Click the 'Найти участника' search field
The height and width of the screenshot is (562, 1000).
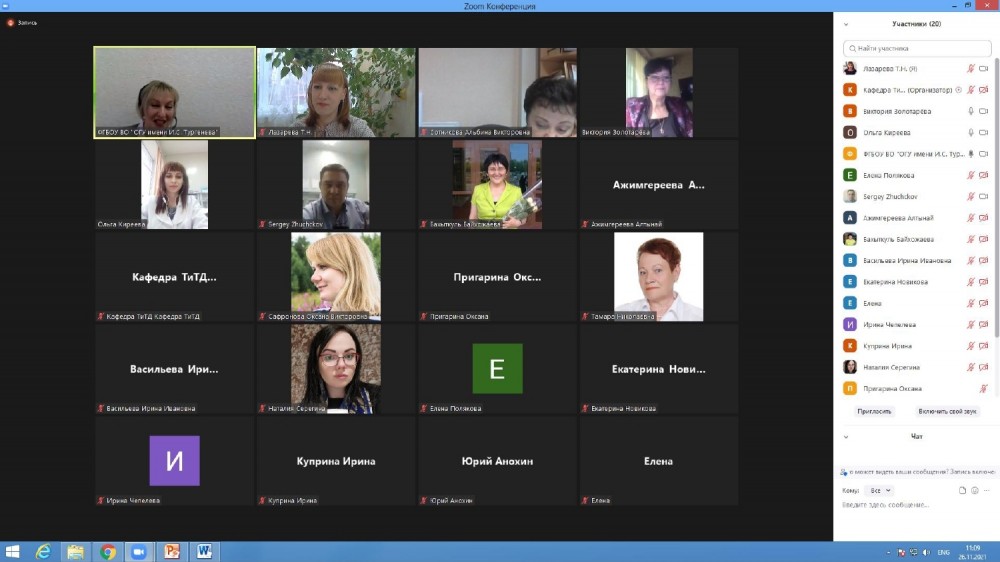pos(917,48)
